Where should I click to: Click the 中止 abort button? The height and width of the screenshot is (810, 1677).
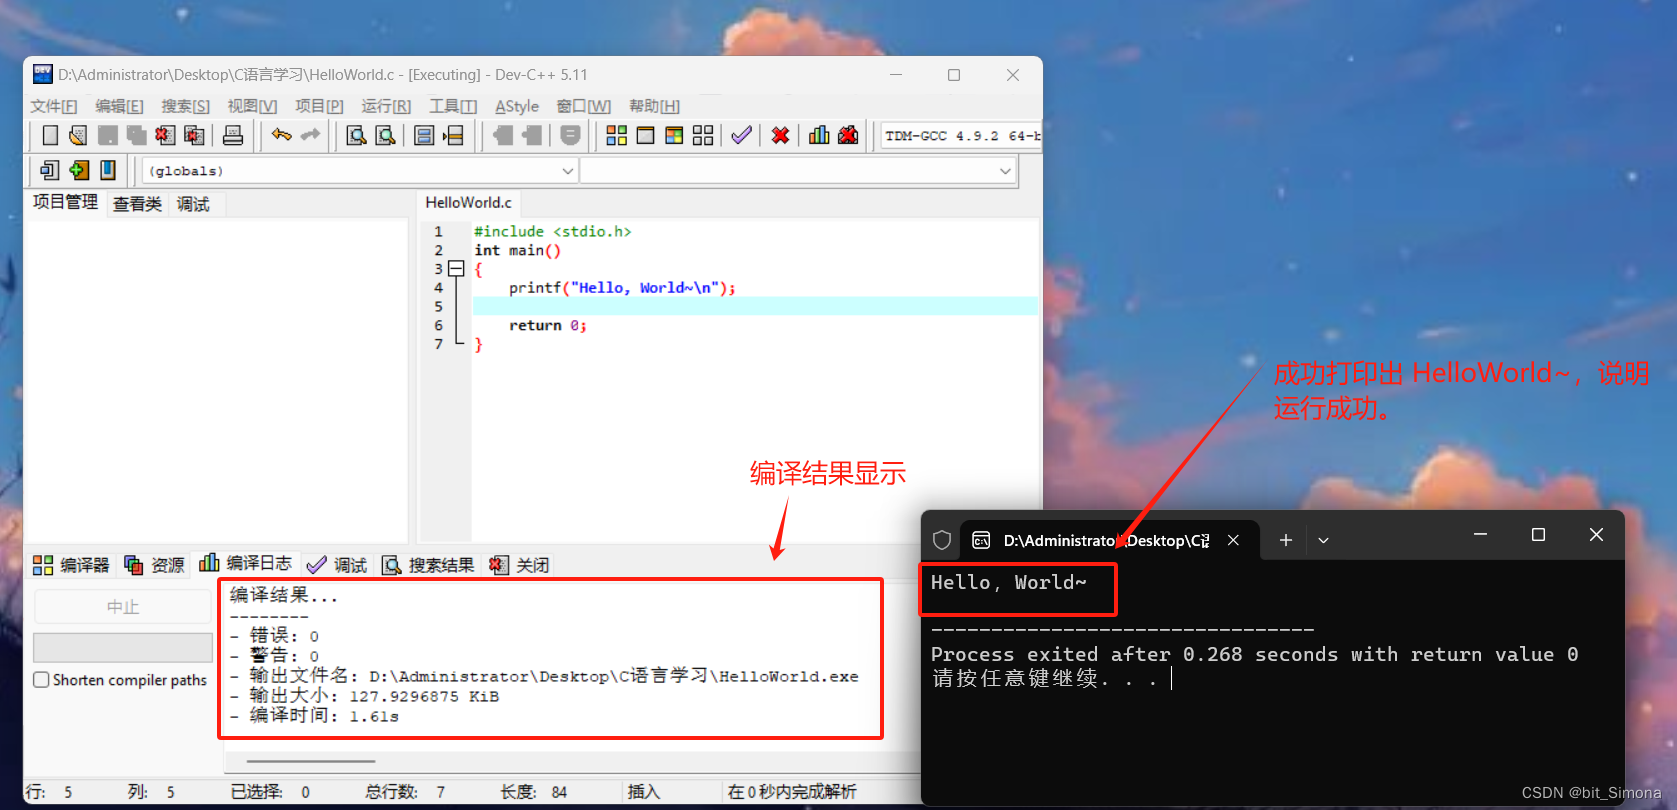123,607
